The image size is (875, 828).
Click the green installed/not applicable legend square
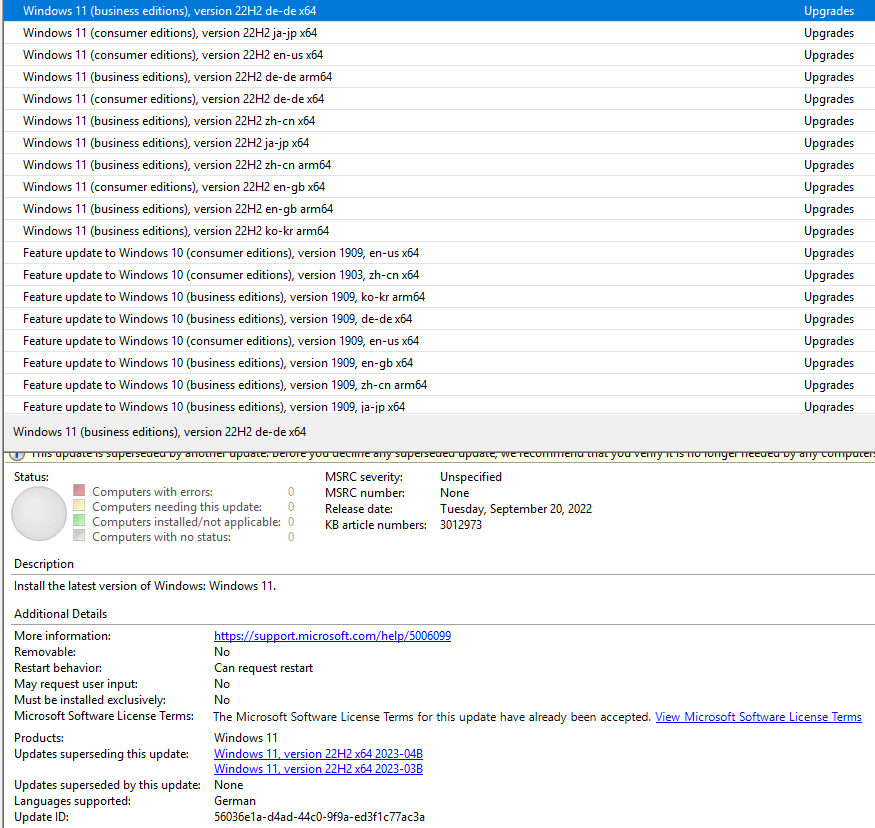point(79,521)
